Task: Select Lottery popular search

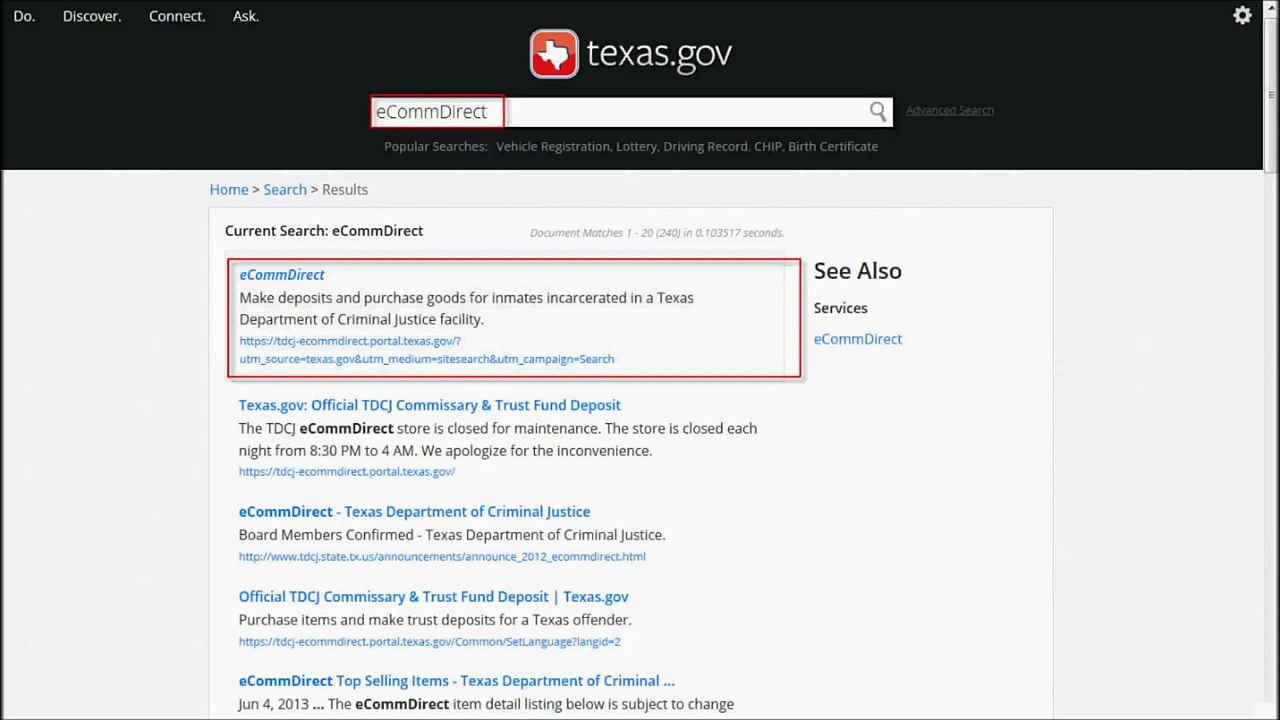Action: [x=636, y=146]
